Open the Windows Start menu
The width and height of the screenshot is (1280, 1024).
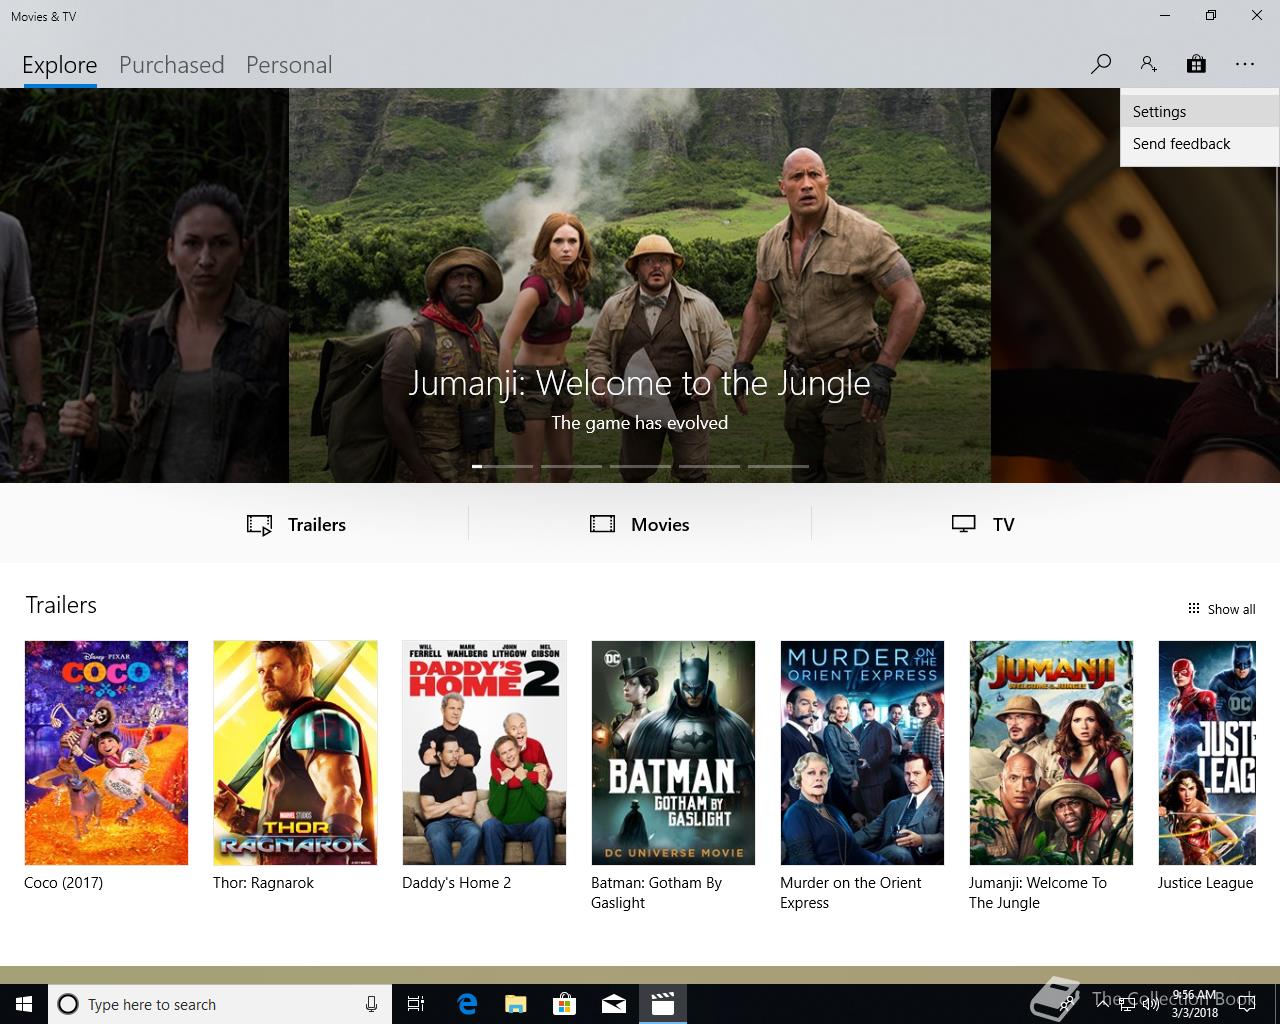(x=24, y=1004)
